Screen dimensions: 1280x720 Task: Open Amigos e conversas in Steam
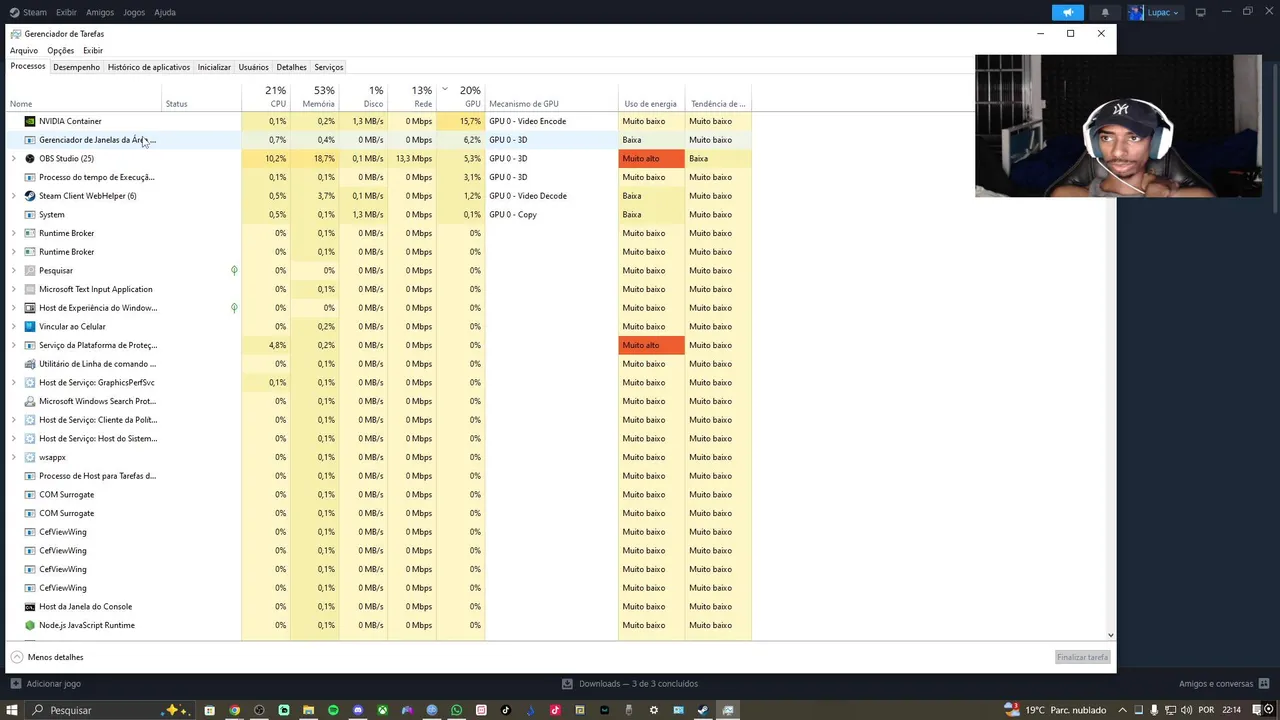point(1225,684)
